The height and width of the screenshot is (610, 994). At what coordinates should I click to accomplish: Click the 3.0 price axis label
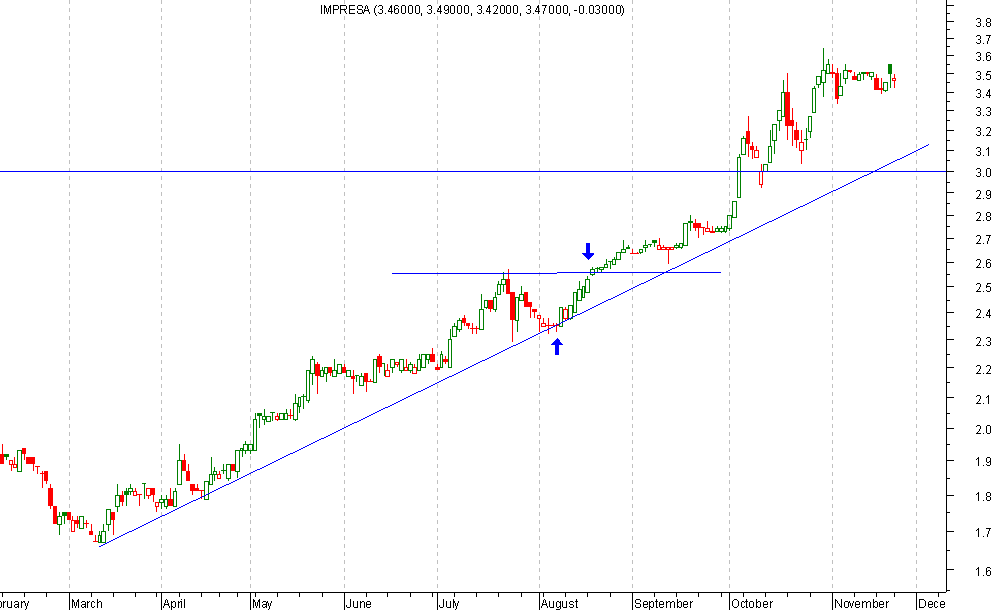tap(983, 172)
